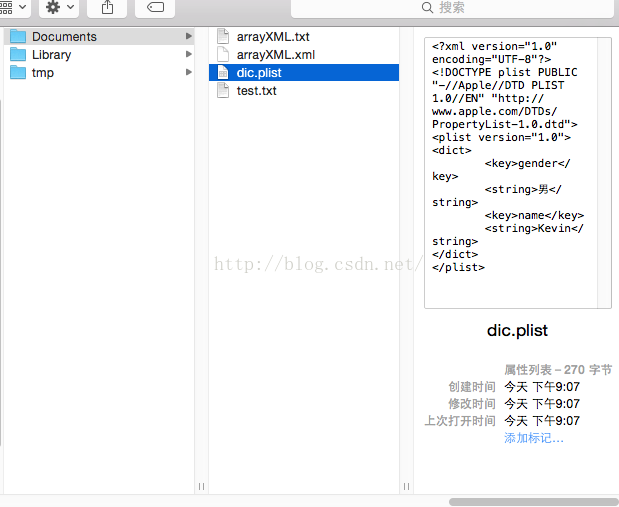Click the XML preview thumbnail of dic.plist

tap(518, 173)
